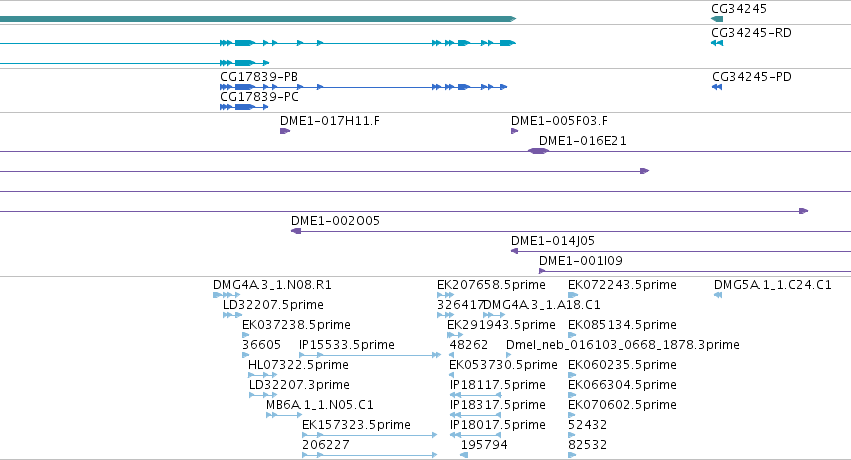This screenshot has width=851, height=460.
Task: Click the IP18117.5prime label
Action: (x=498, y=385)
